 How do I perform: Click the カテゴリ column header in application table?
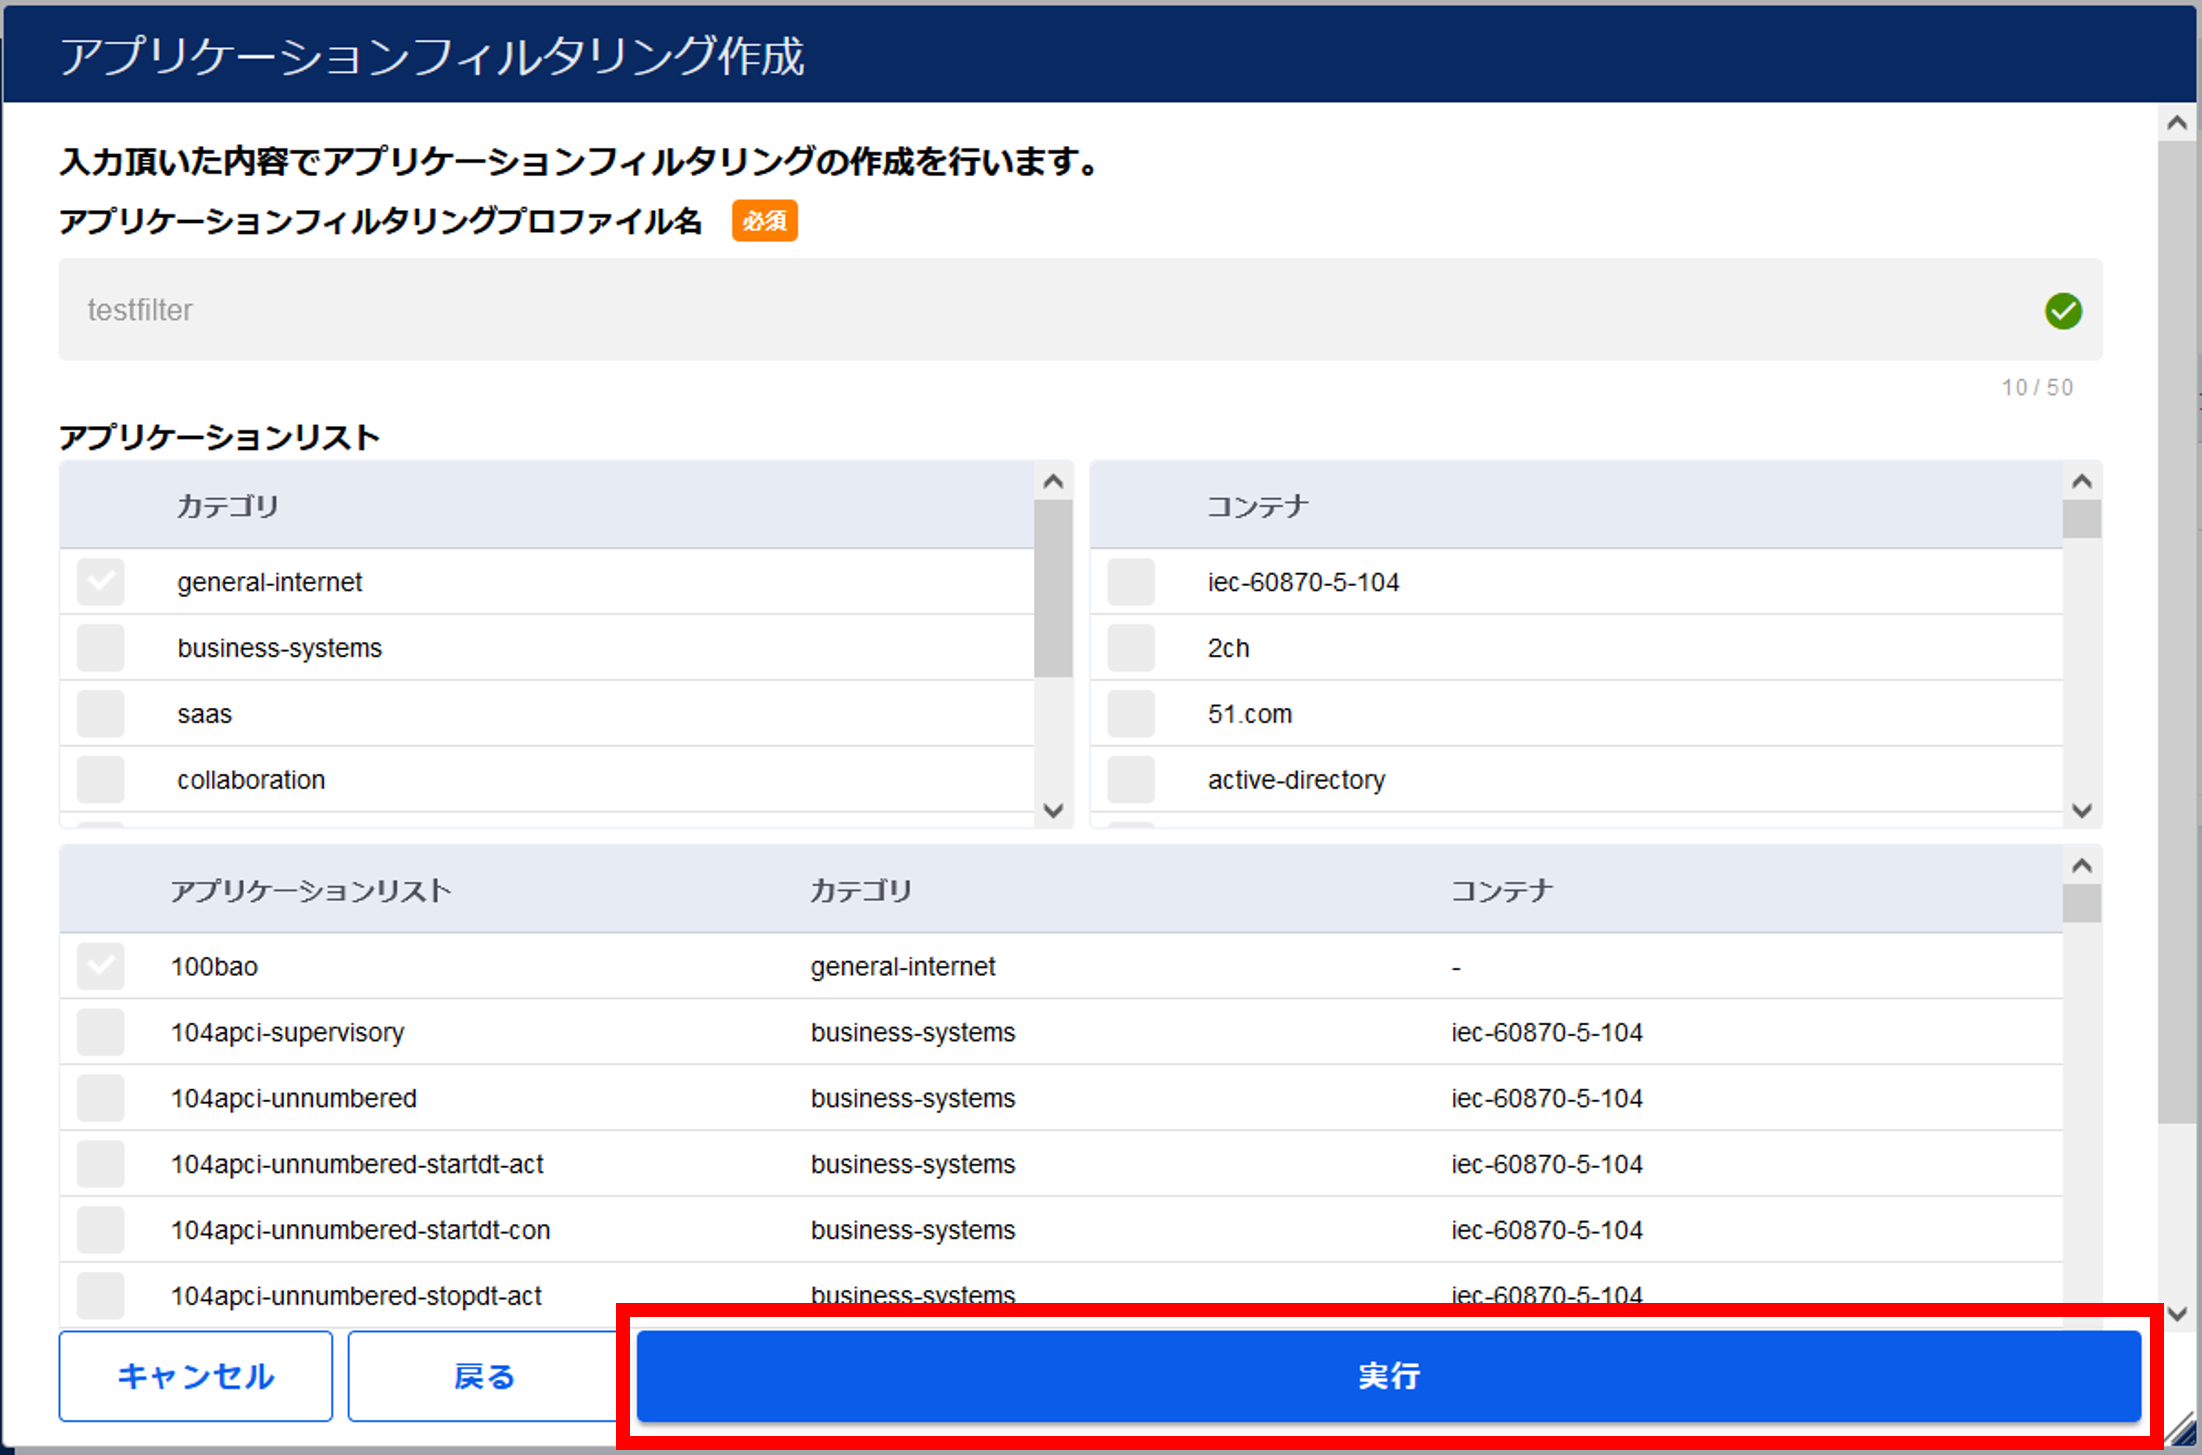pyautogui.click(x=861, y=890)
